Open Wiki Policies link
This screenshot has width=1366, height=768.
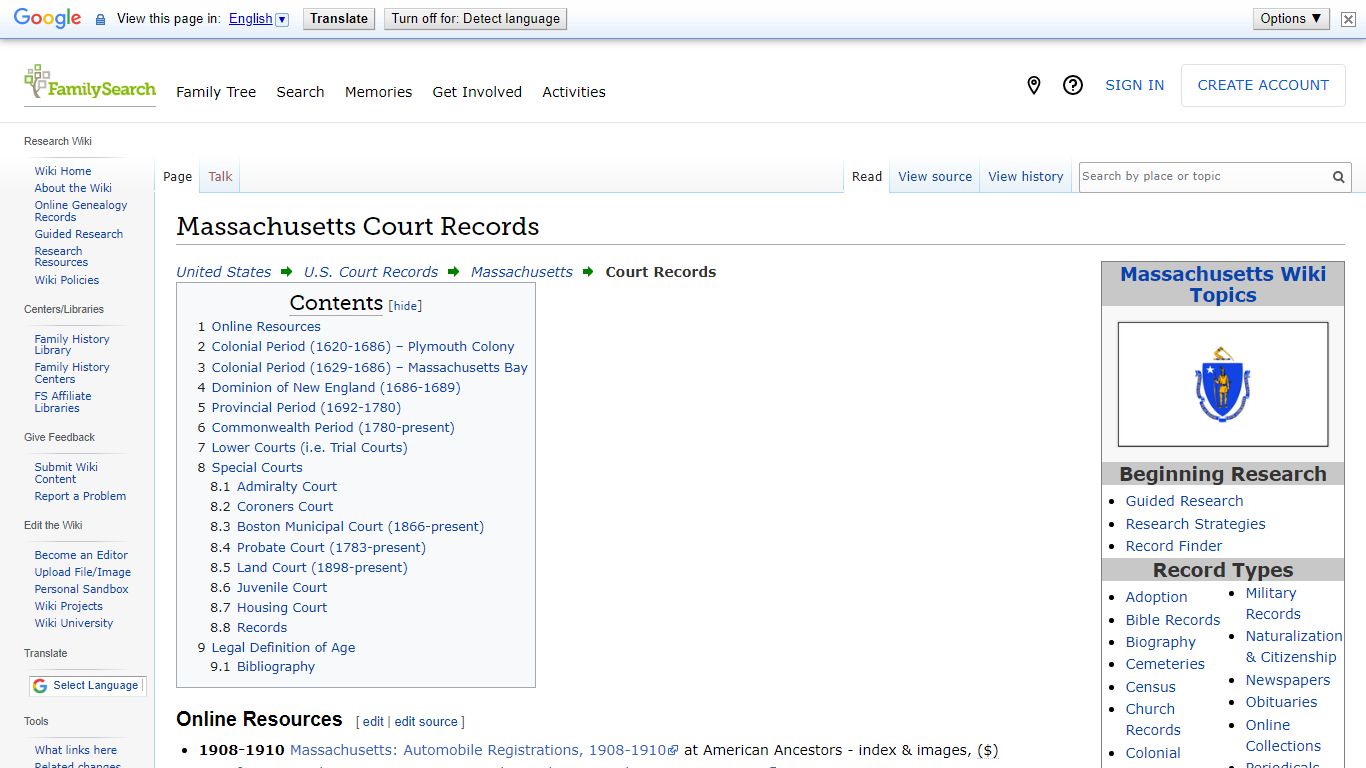tap(67, 280)
